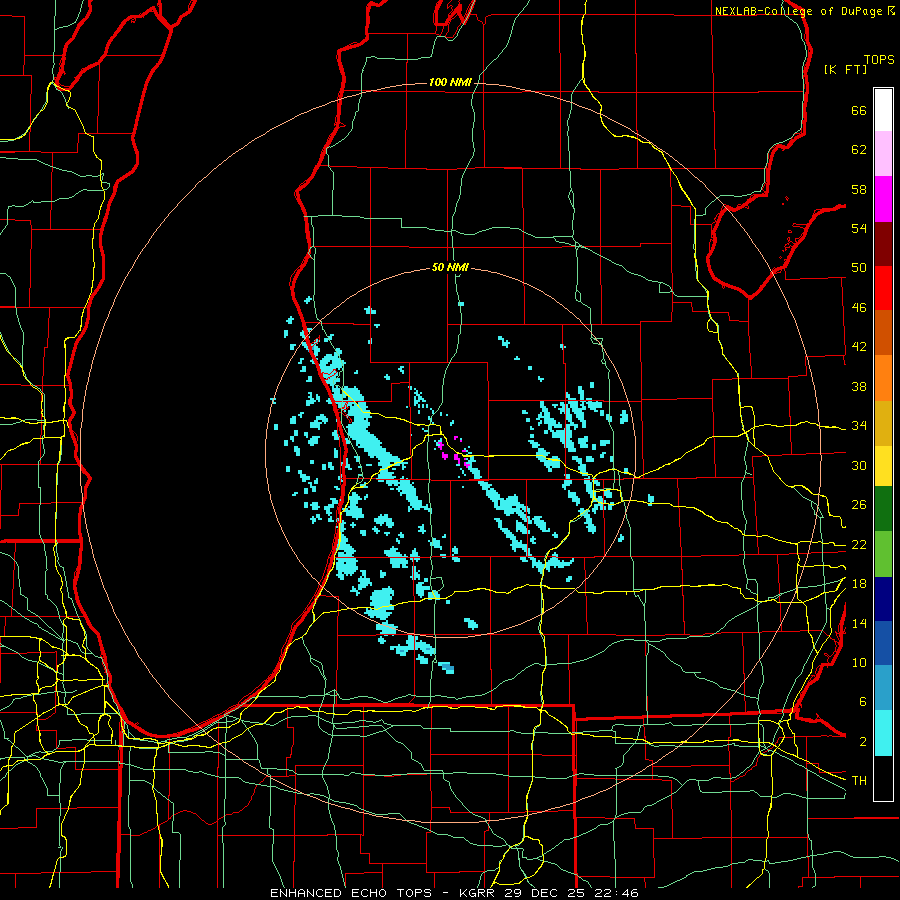
Task: Click the white 66 kft color swatch
Action: click(883, 110)
